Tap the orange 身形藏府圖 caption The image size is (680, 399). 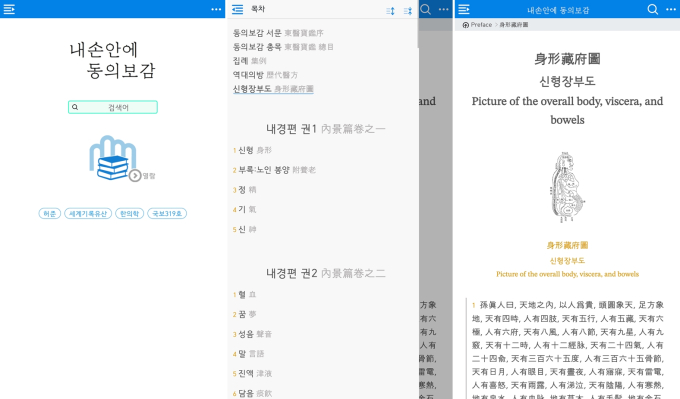tap(567, 245)
